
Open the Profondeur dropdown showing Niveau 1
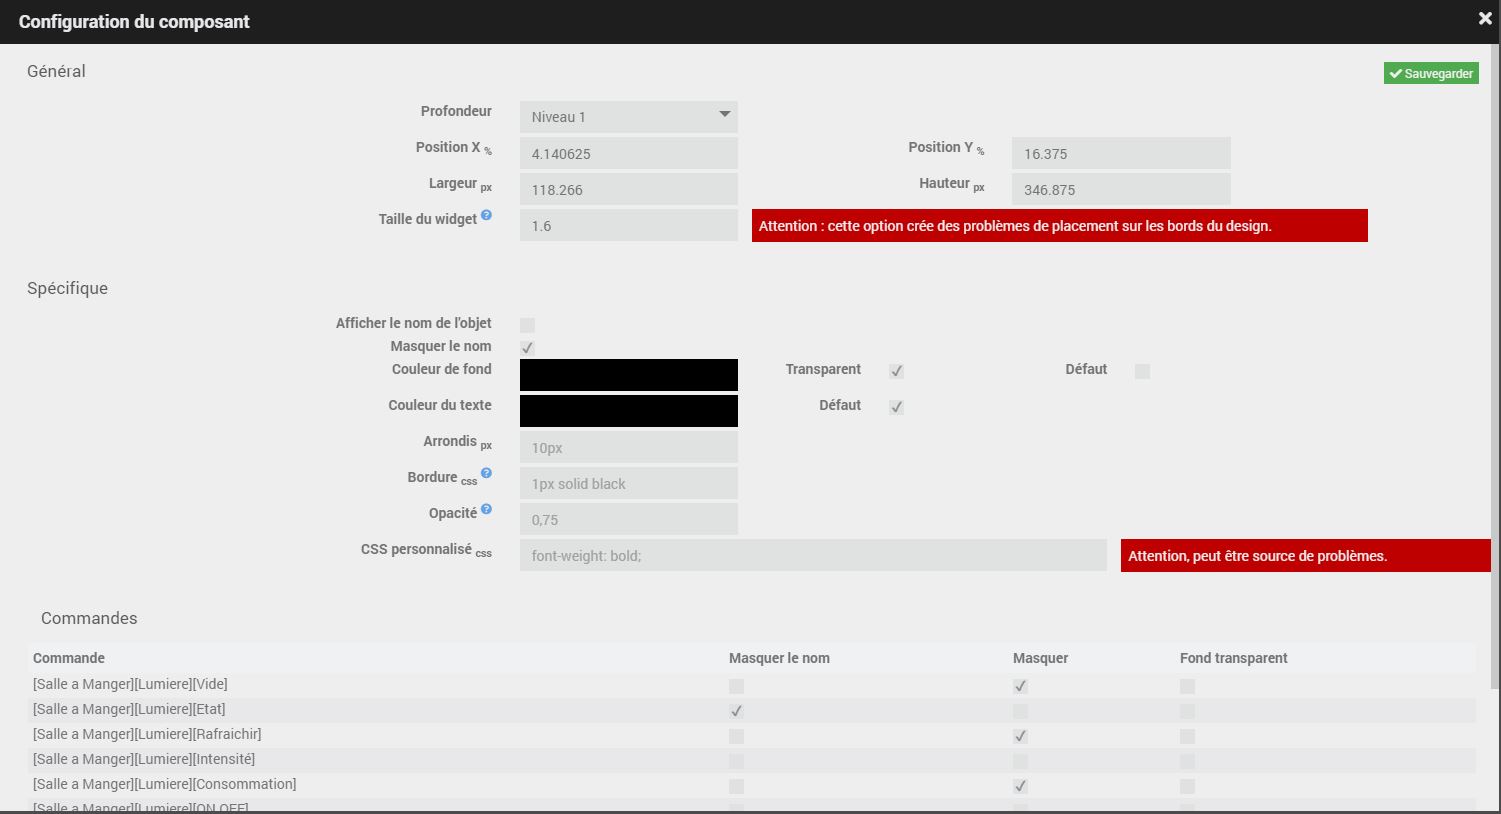[629, 117]
